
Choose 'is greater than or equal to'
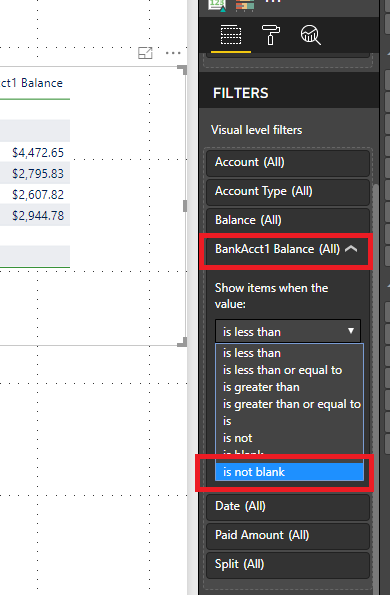[x=289, y=404]
